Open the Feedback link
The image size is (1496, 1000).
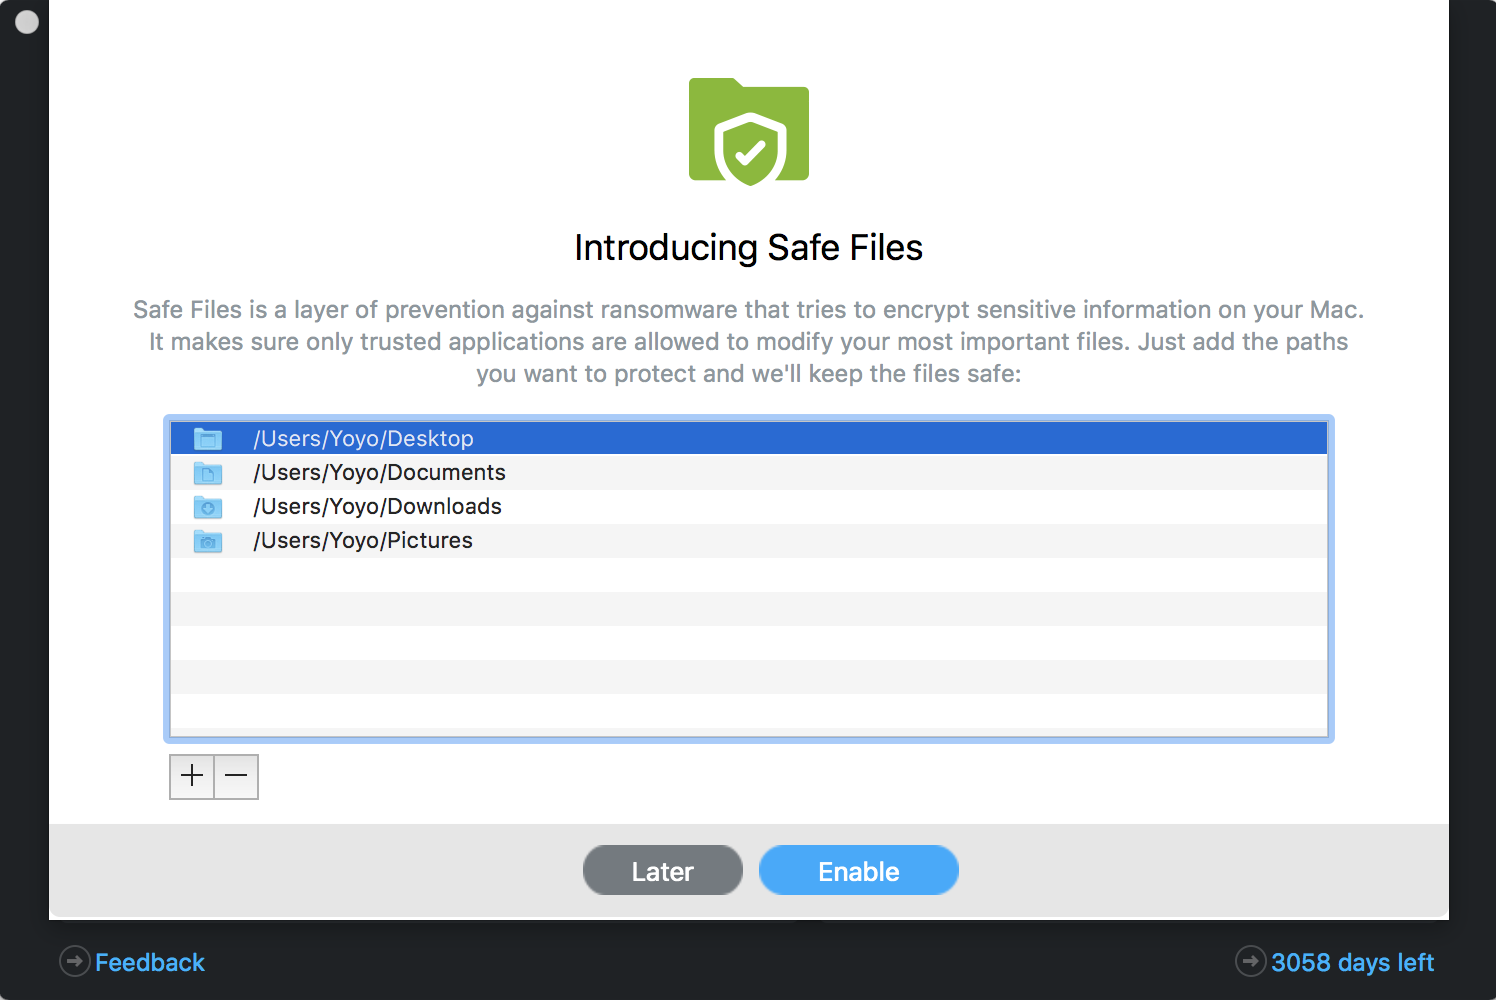[x=150, y=962]
